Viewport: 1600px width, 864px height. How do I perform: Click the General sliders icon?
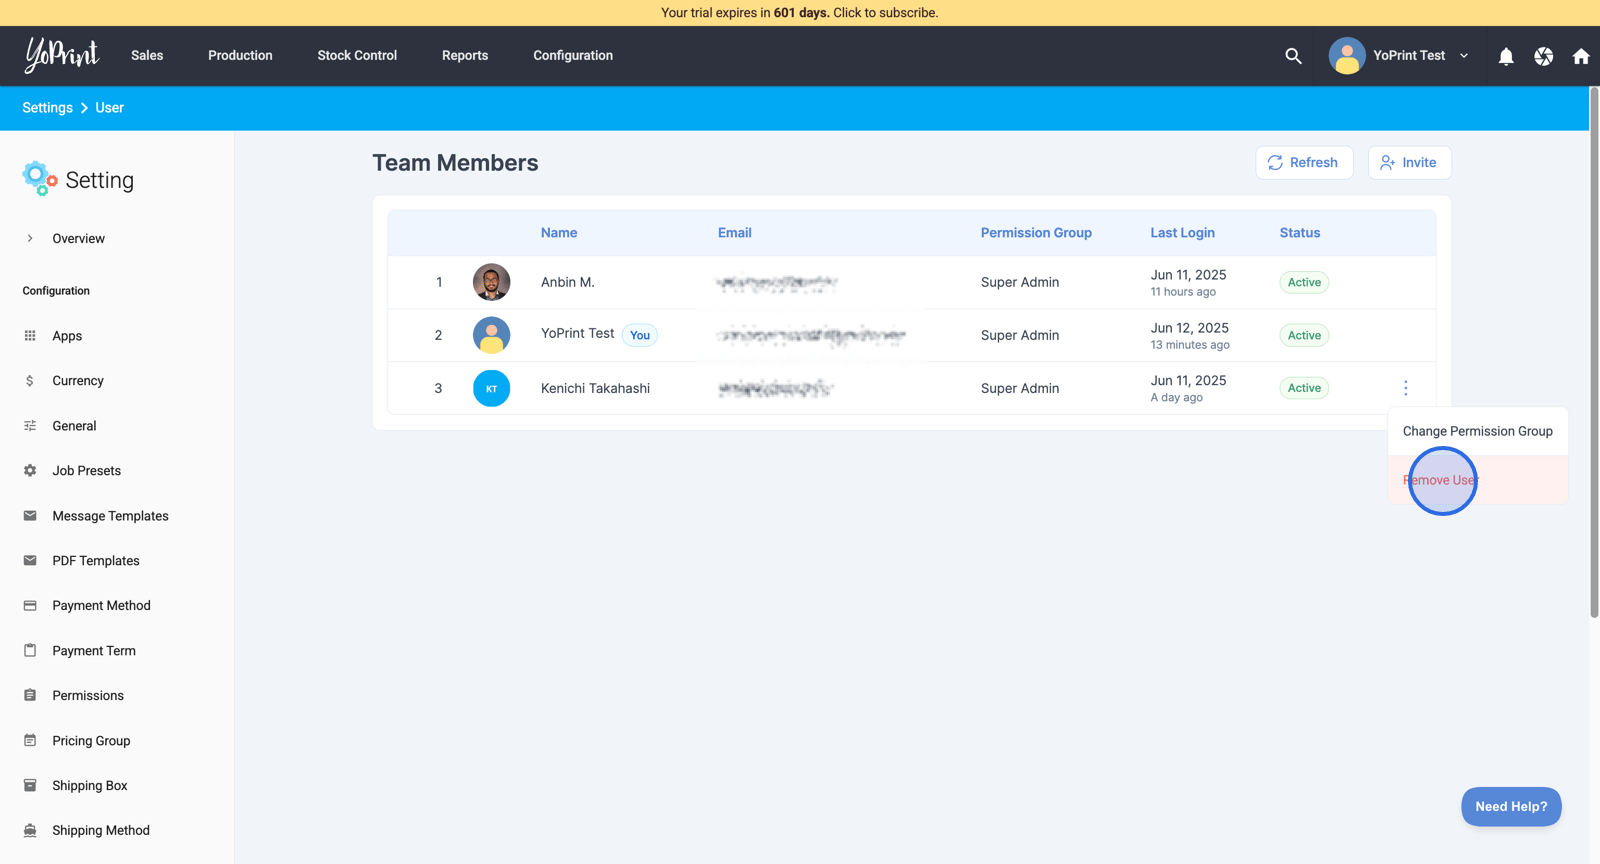(x=30, y=426)
